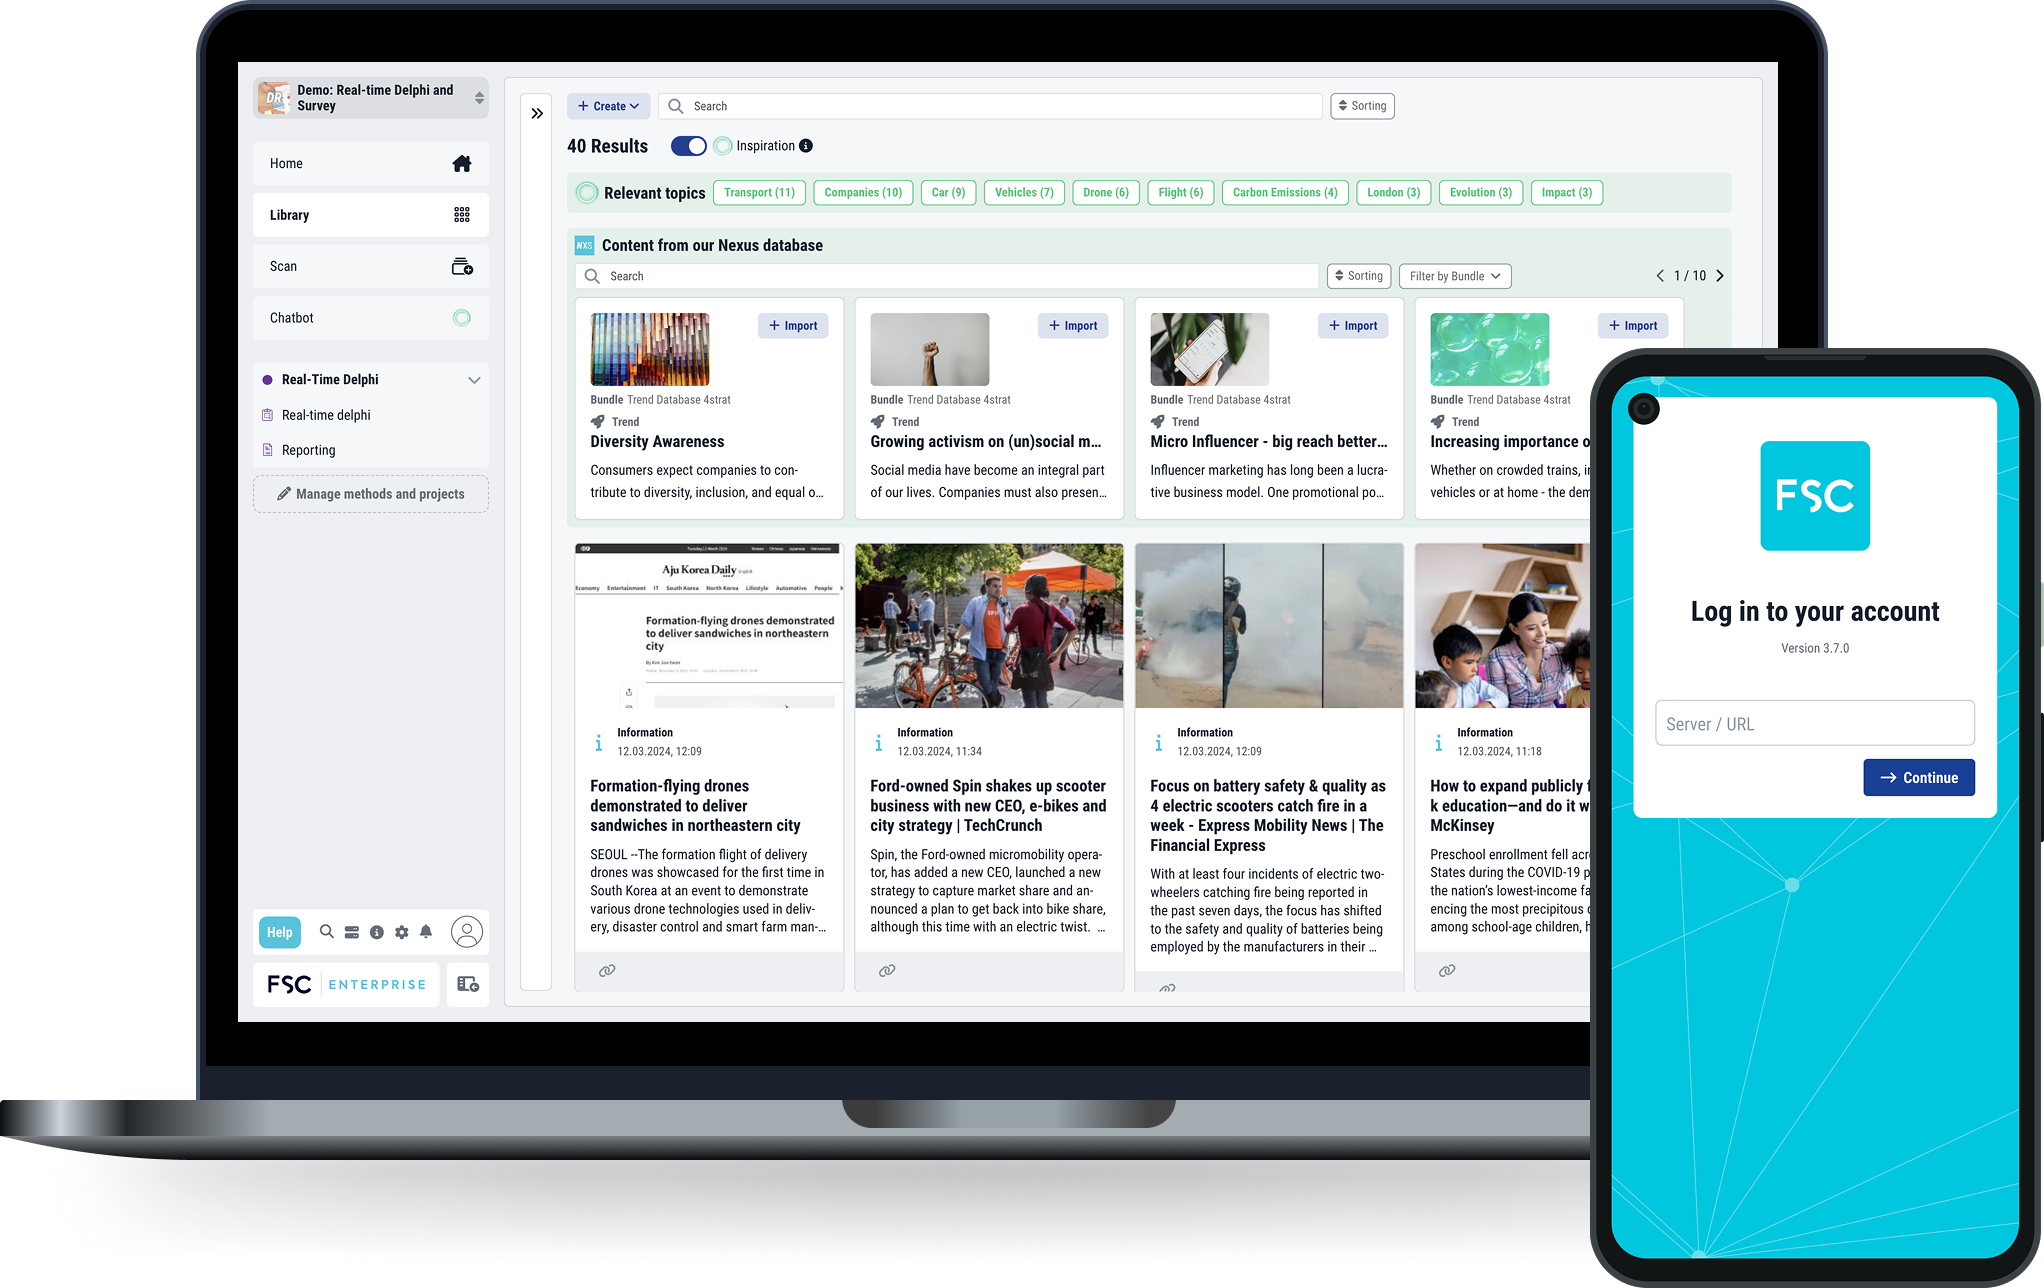Collapse sidebar using bottom-right panel icon
The height and width of the screenshot is (1288, 2044).
[x=467, y=985]
